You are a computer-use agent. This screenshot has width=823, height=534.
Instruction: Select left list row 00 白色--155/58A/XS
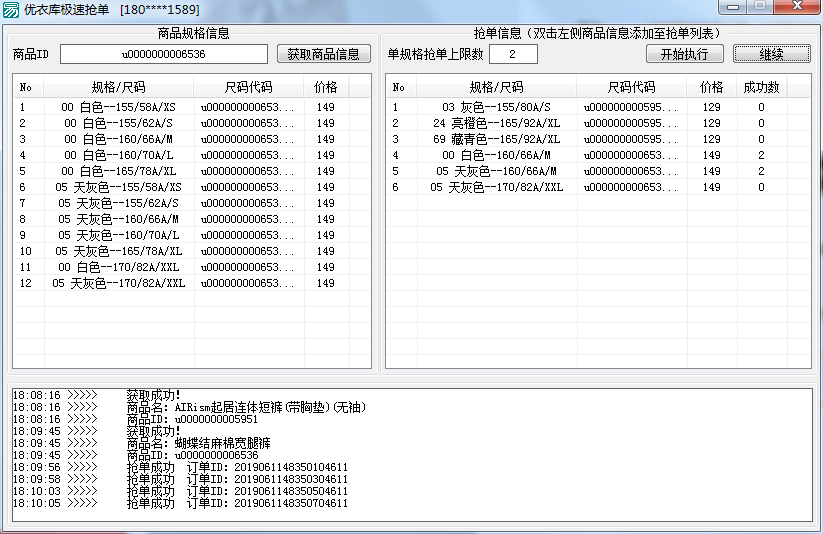[192, 107]
